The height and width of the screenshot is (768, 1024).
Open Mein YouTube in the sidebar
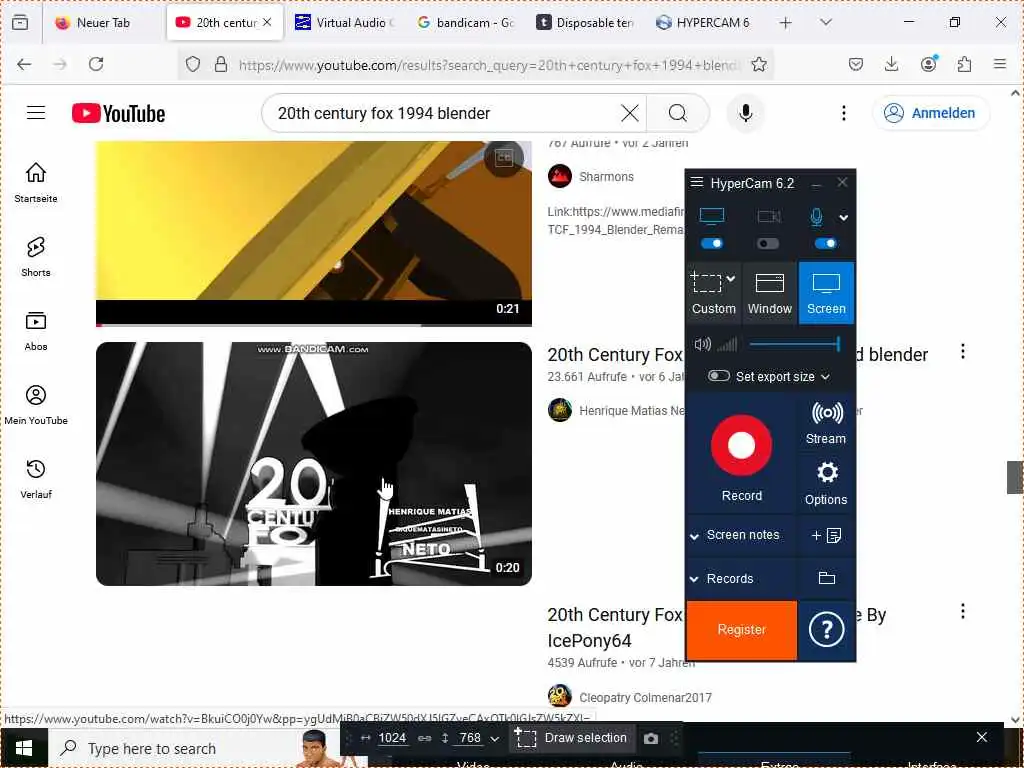36,405
